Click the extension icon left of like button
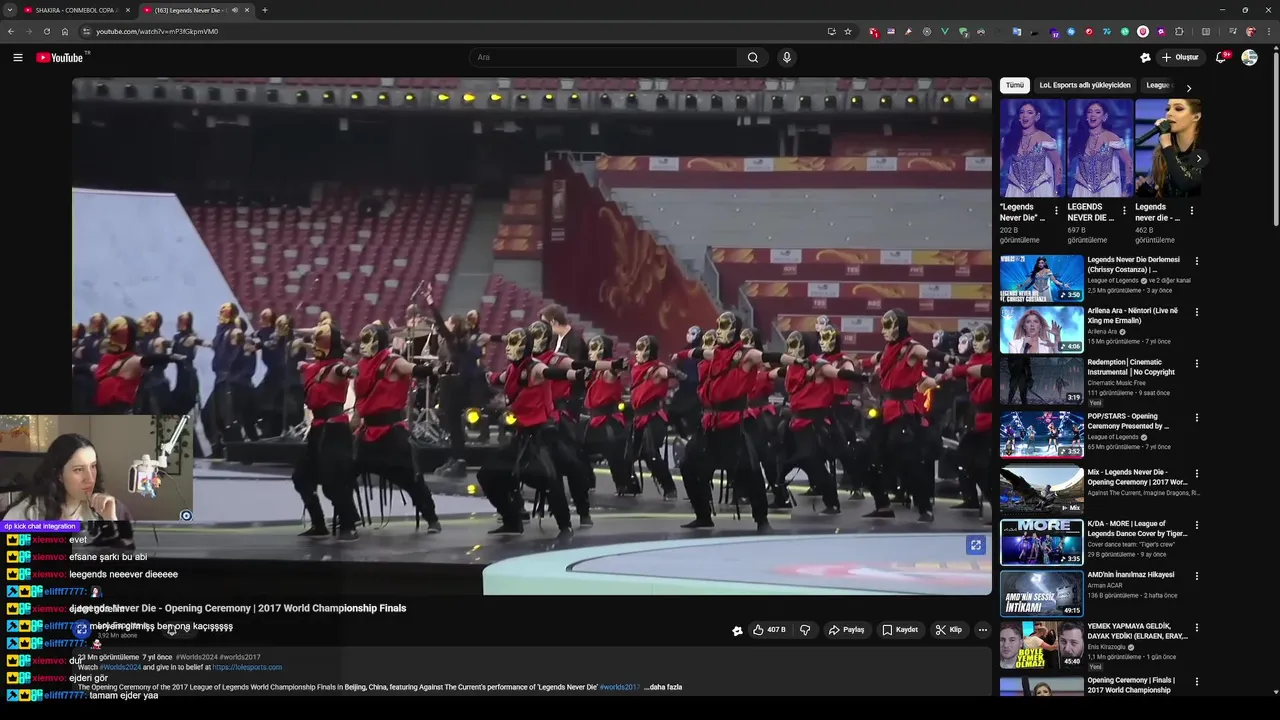 (737, 630)
